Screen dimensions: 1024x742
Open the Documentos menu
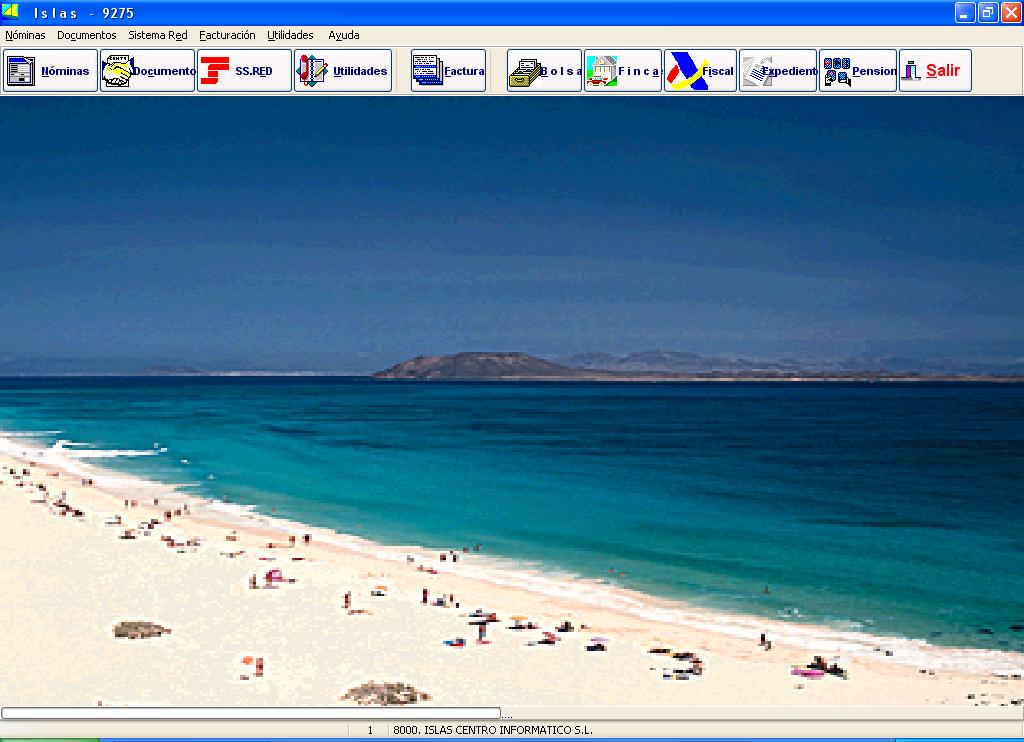click(x=87, y=35)
